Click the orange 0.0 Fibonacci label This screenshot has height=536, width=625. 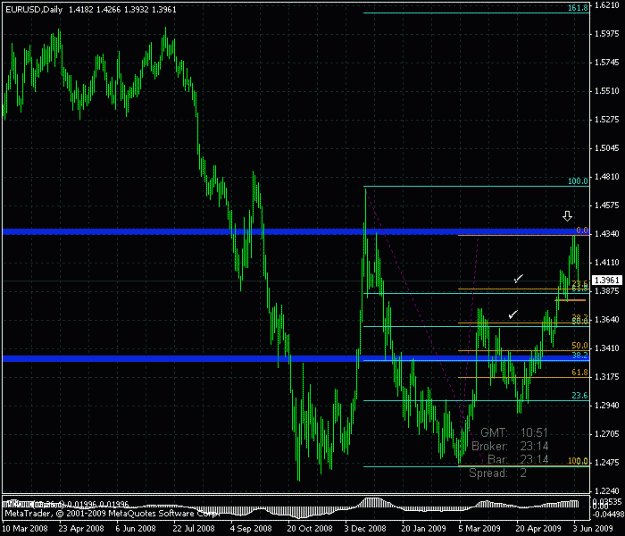pos(582,230)
